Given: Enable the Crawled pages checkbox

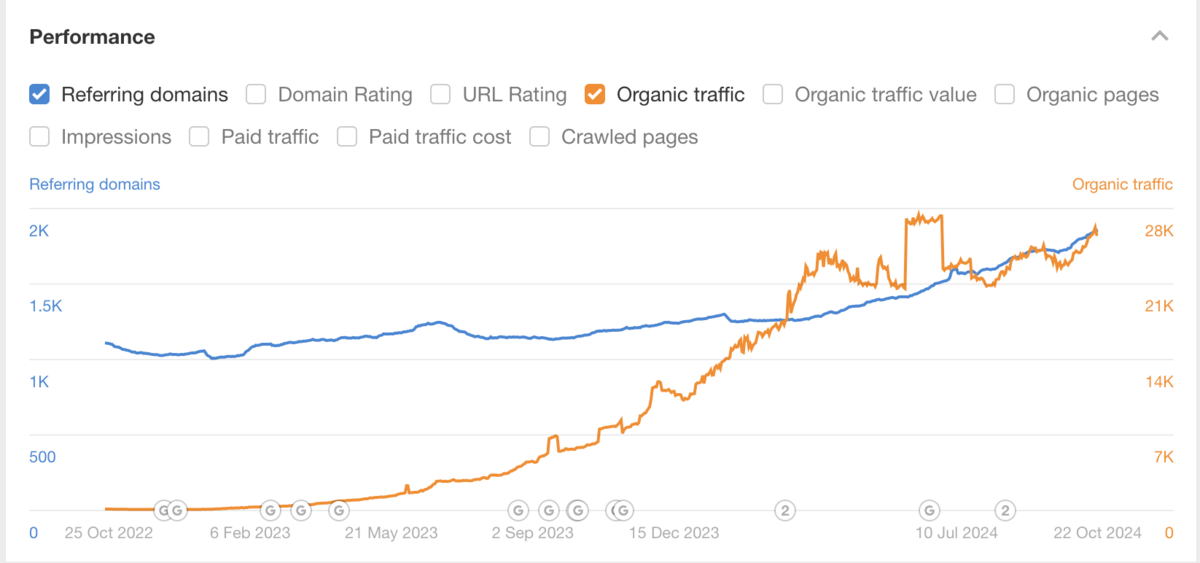Looking at the screenshot, I should (x=540, y=137).
